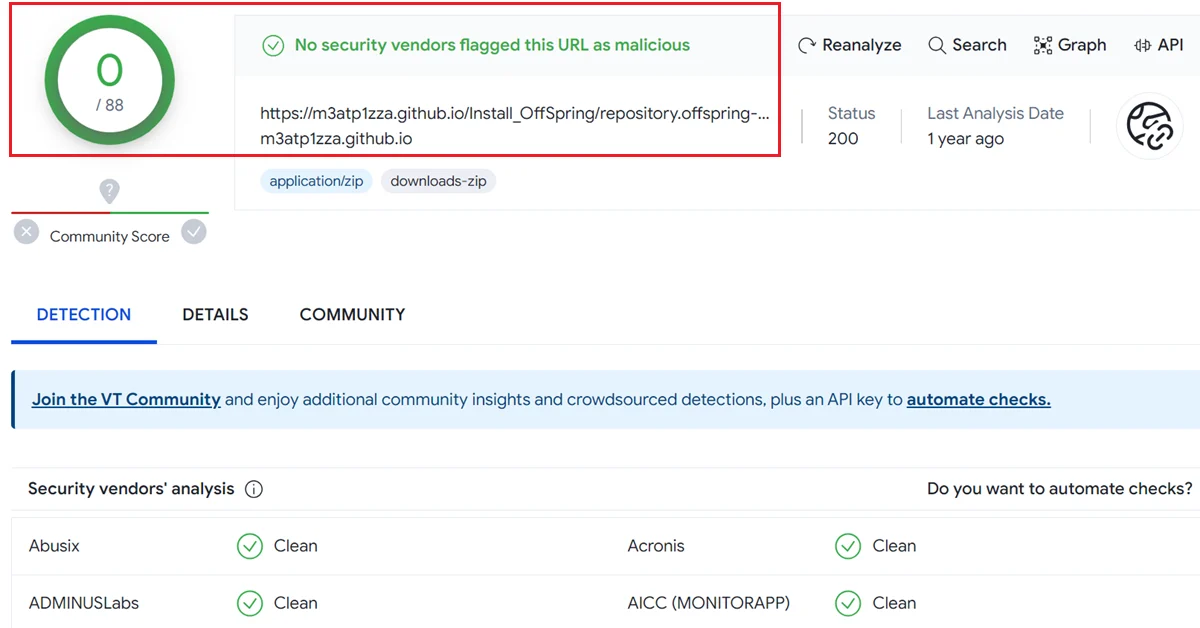Click the Last Analysis Date 1 year ago value
1200x628 pixels.
tap(966, 139)
